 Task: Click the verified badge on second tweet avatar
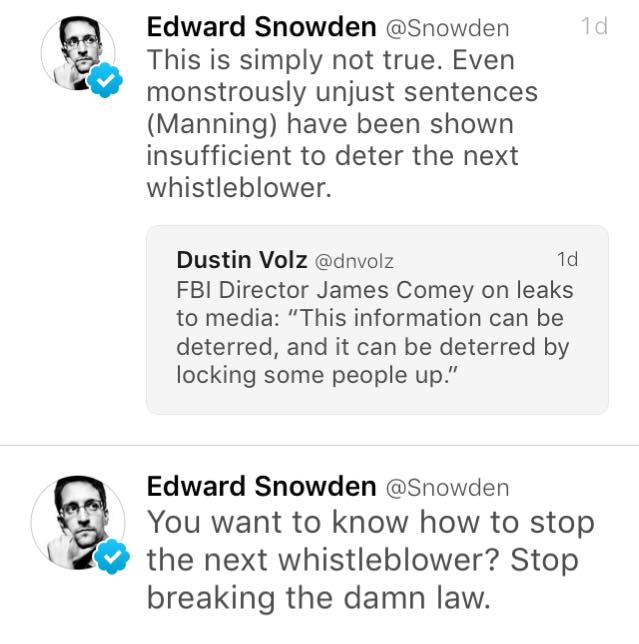point(112,557)
